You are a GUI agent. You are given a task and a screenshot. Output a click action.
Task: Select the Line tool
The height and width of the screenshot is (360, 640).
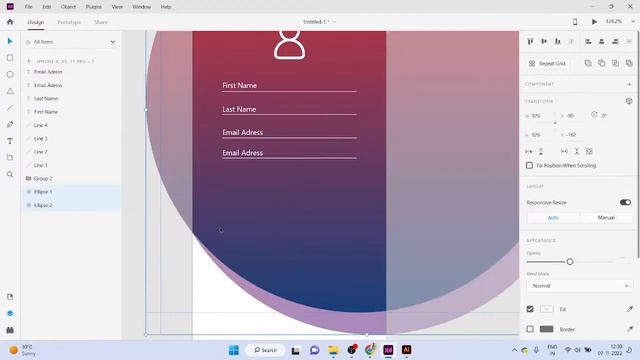[10, 108]
